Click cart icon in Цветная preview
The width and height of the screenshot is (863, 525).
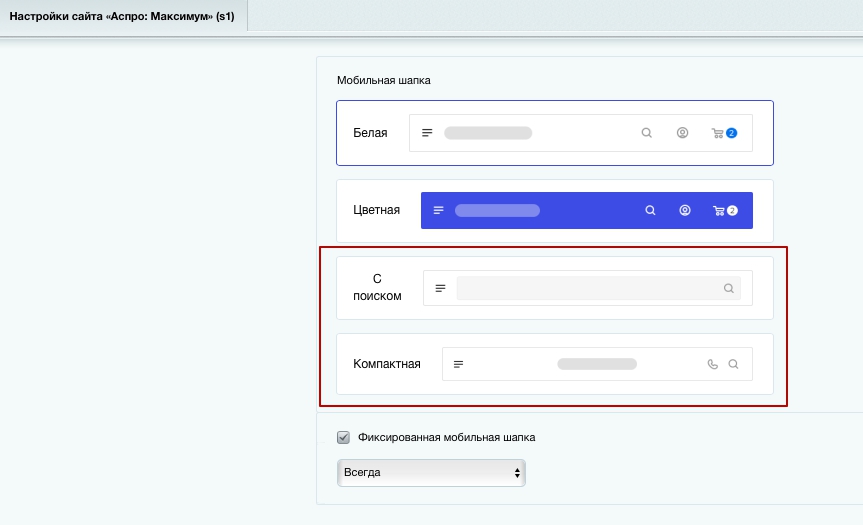[x=719, y=211]
